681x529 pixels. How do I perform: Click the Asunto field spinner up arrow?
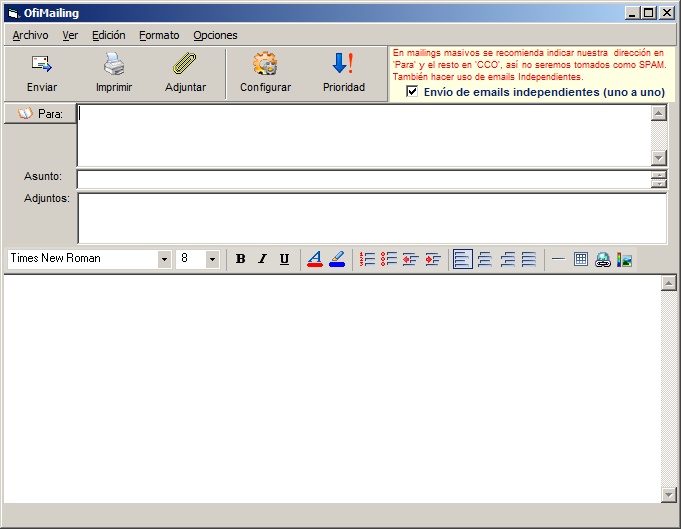point(659,175)
